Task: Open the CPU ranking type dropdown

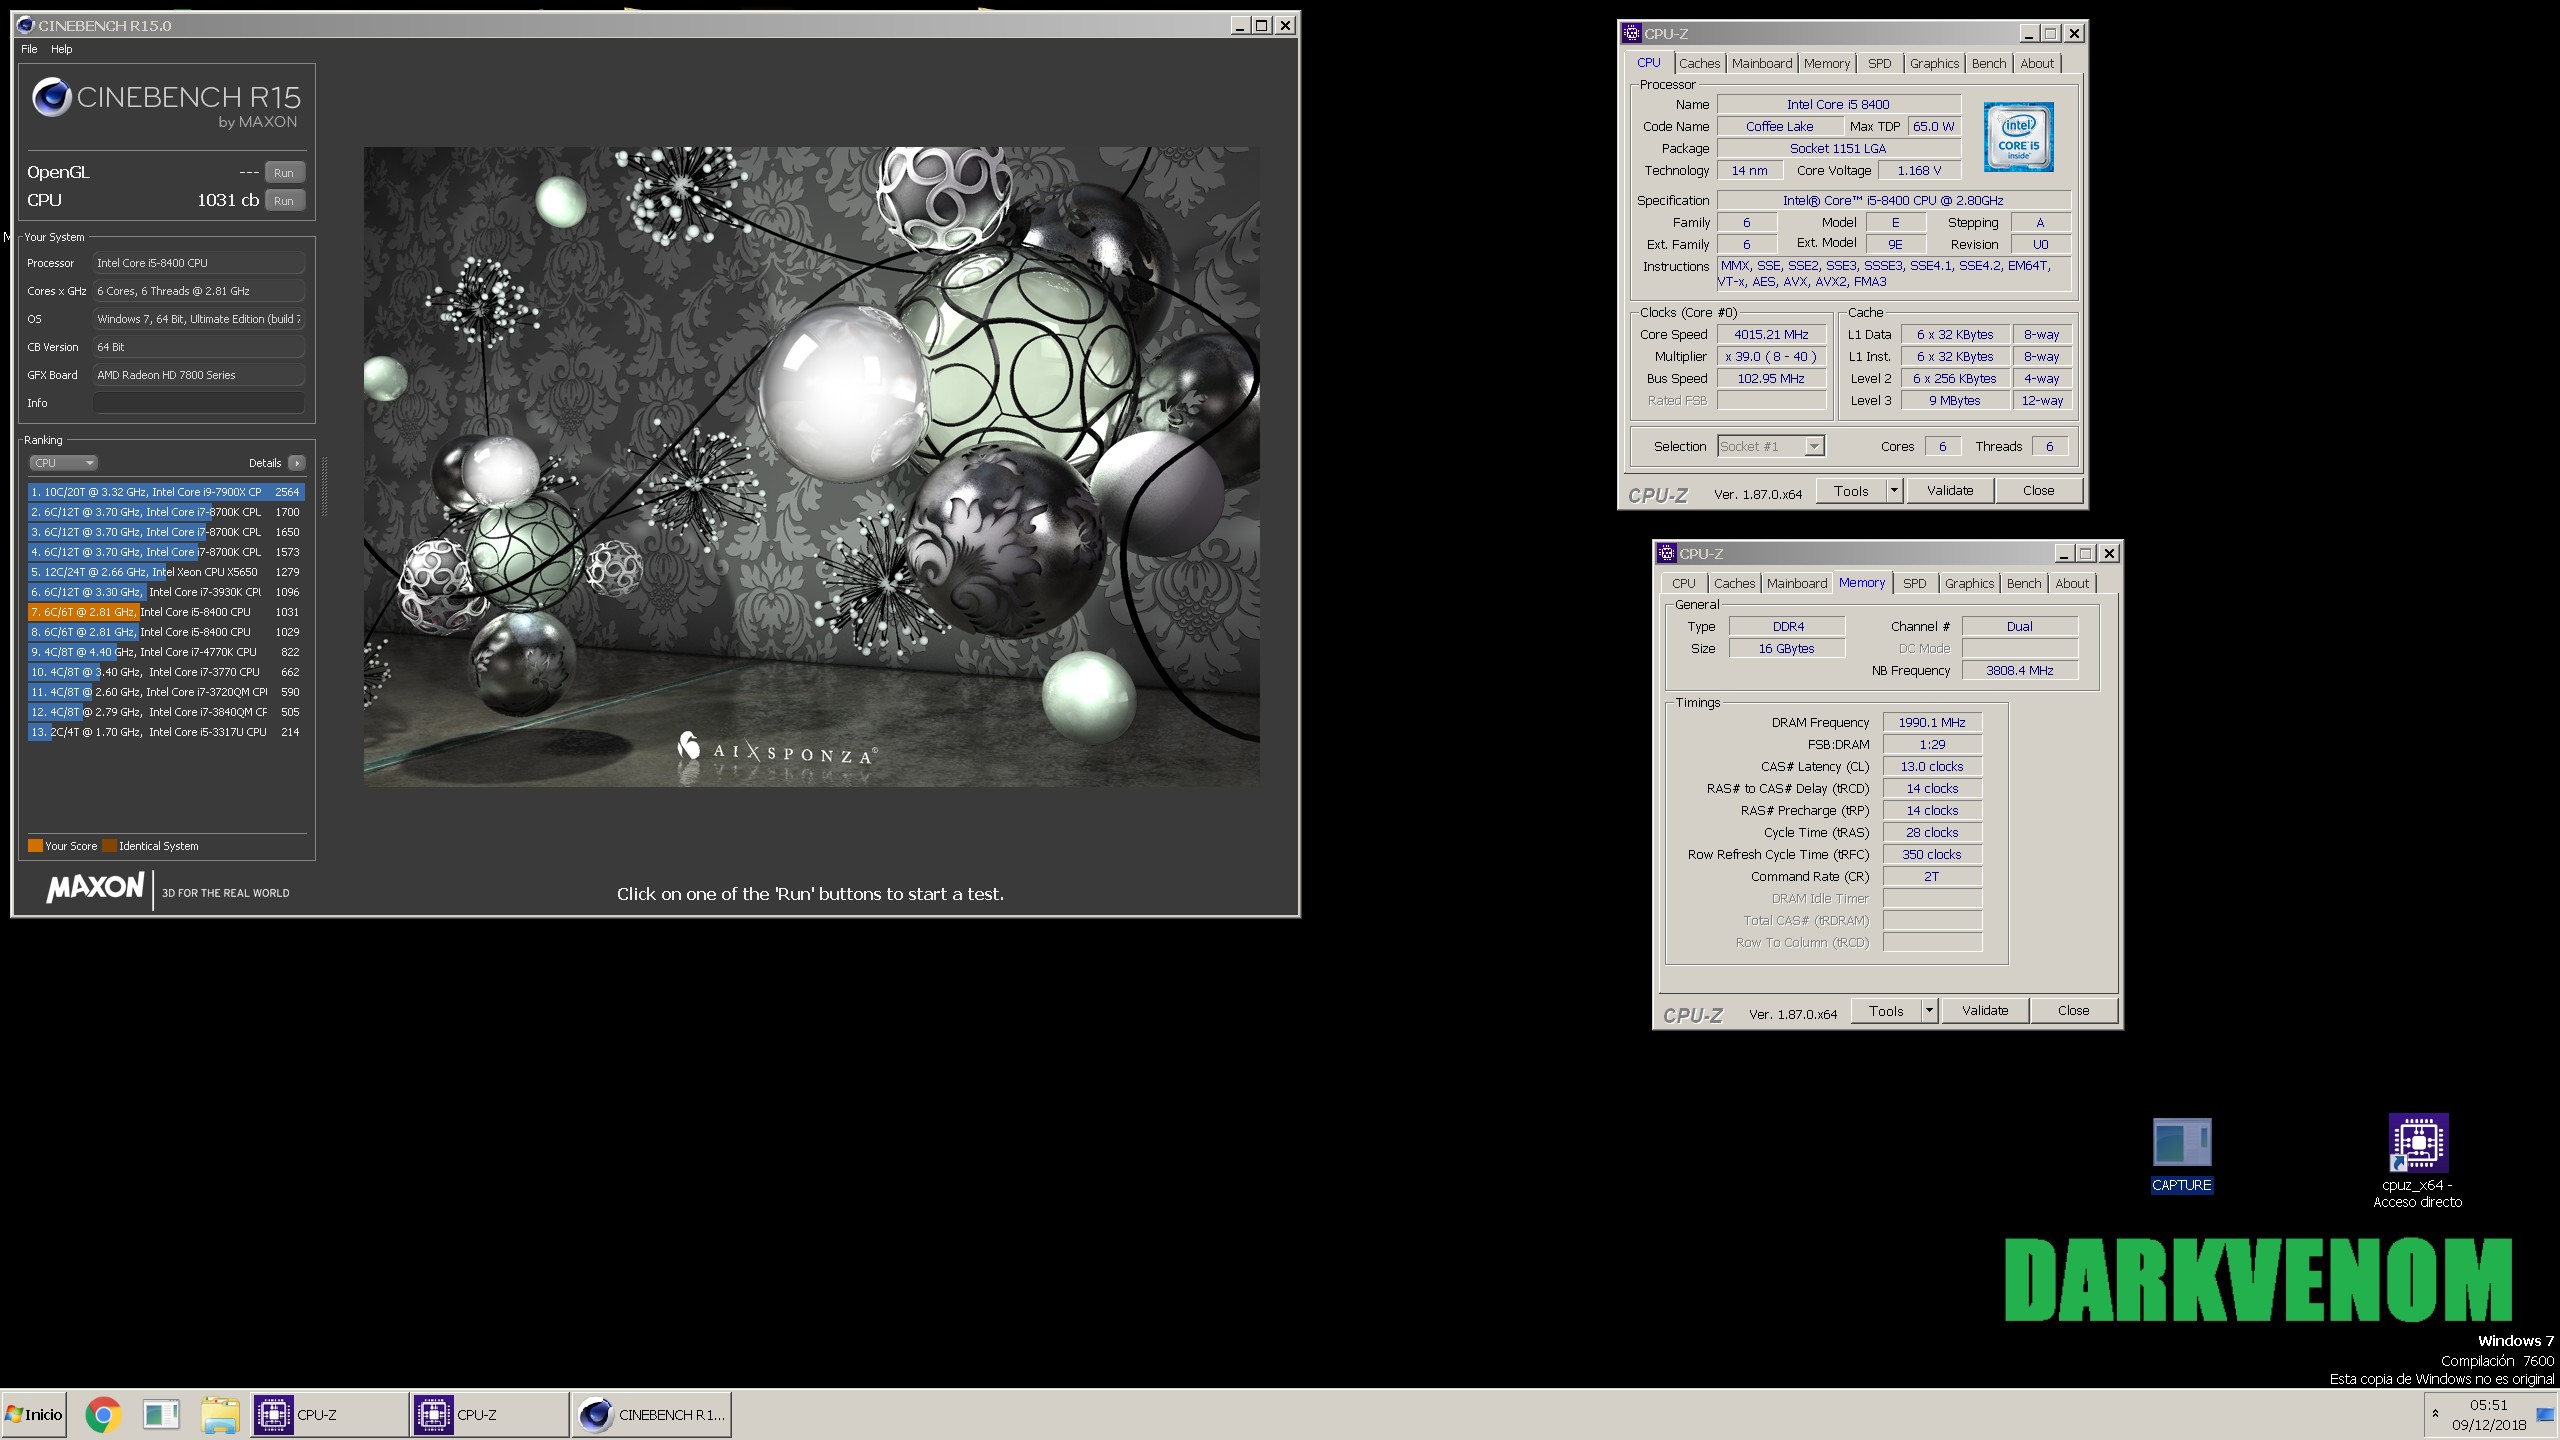Action: (63, 463)
